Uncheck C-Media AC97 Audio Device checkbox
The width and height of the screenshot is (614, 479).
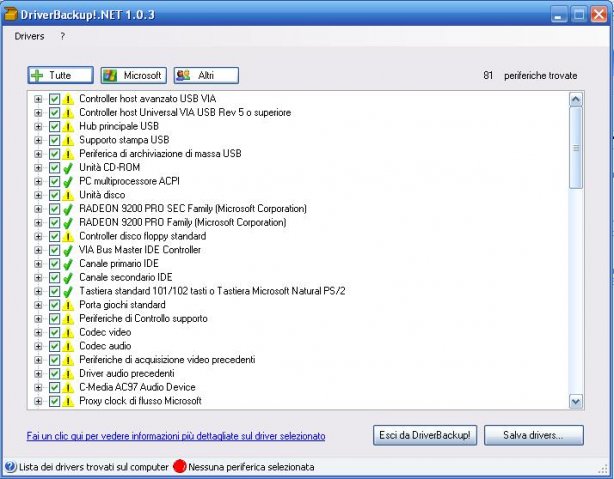[54, 387]
